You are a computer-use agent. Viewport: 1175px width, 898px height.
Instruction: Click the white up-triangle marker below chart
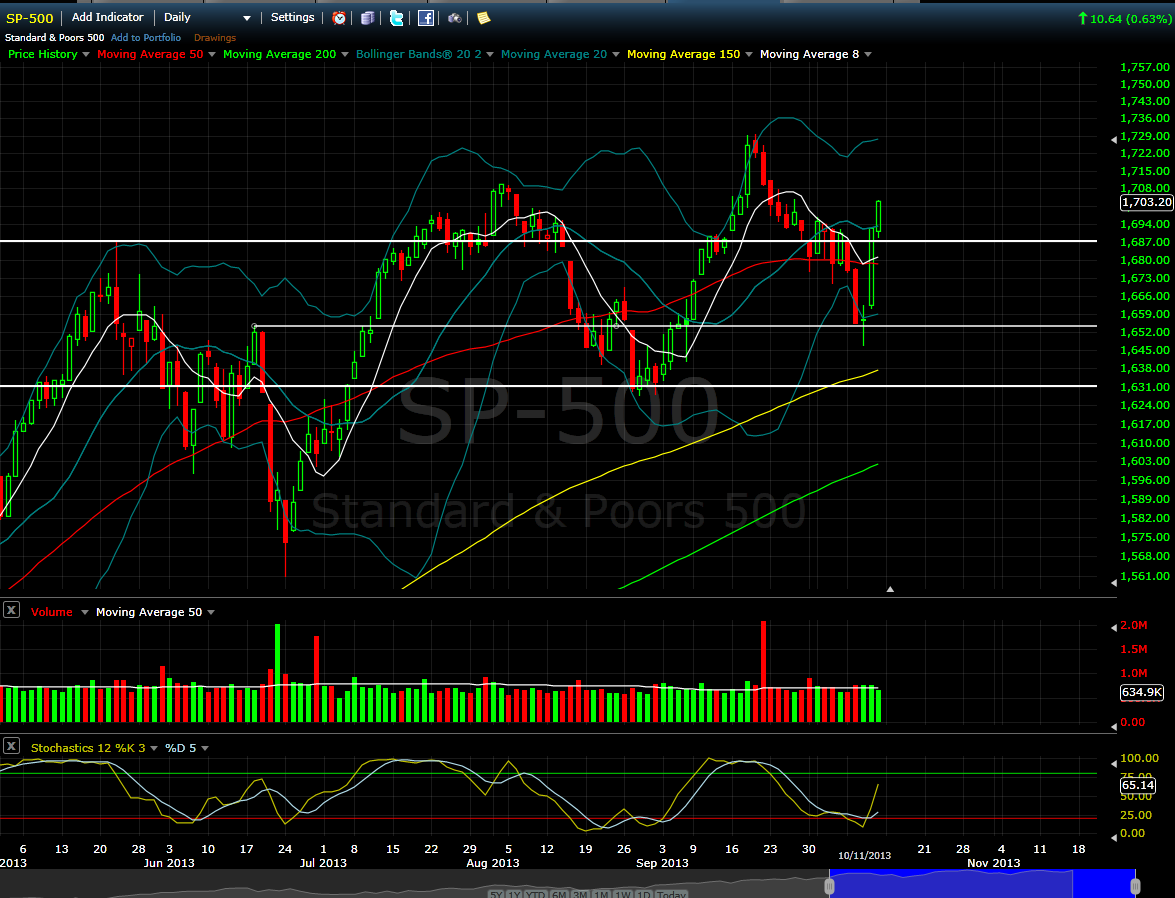tap(890, 589)
